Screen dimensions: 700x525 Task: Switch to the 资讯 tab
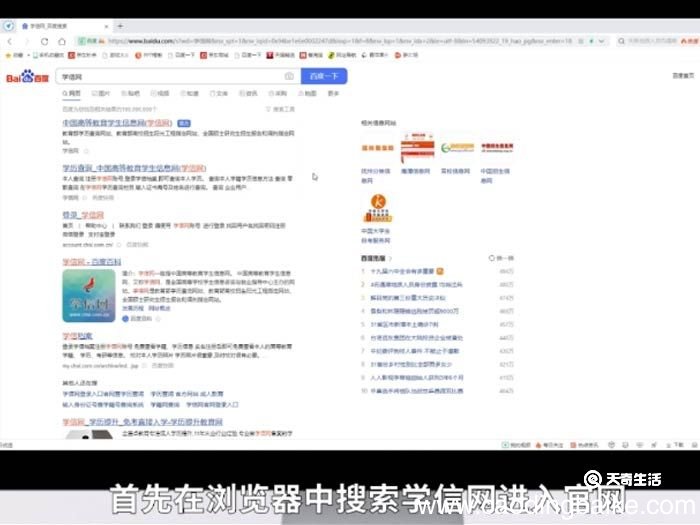[x=248, y=93]
